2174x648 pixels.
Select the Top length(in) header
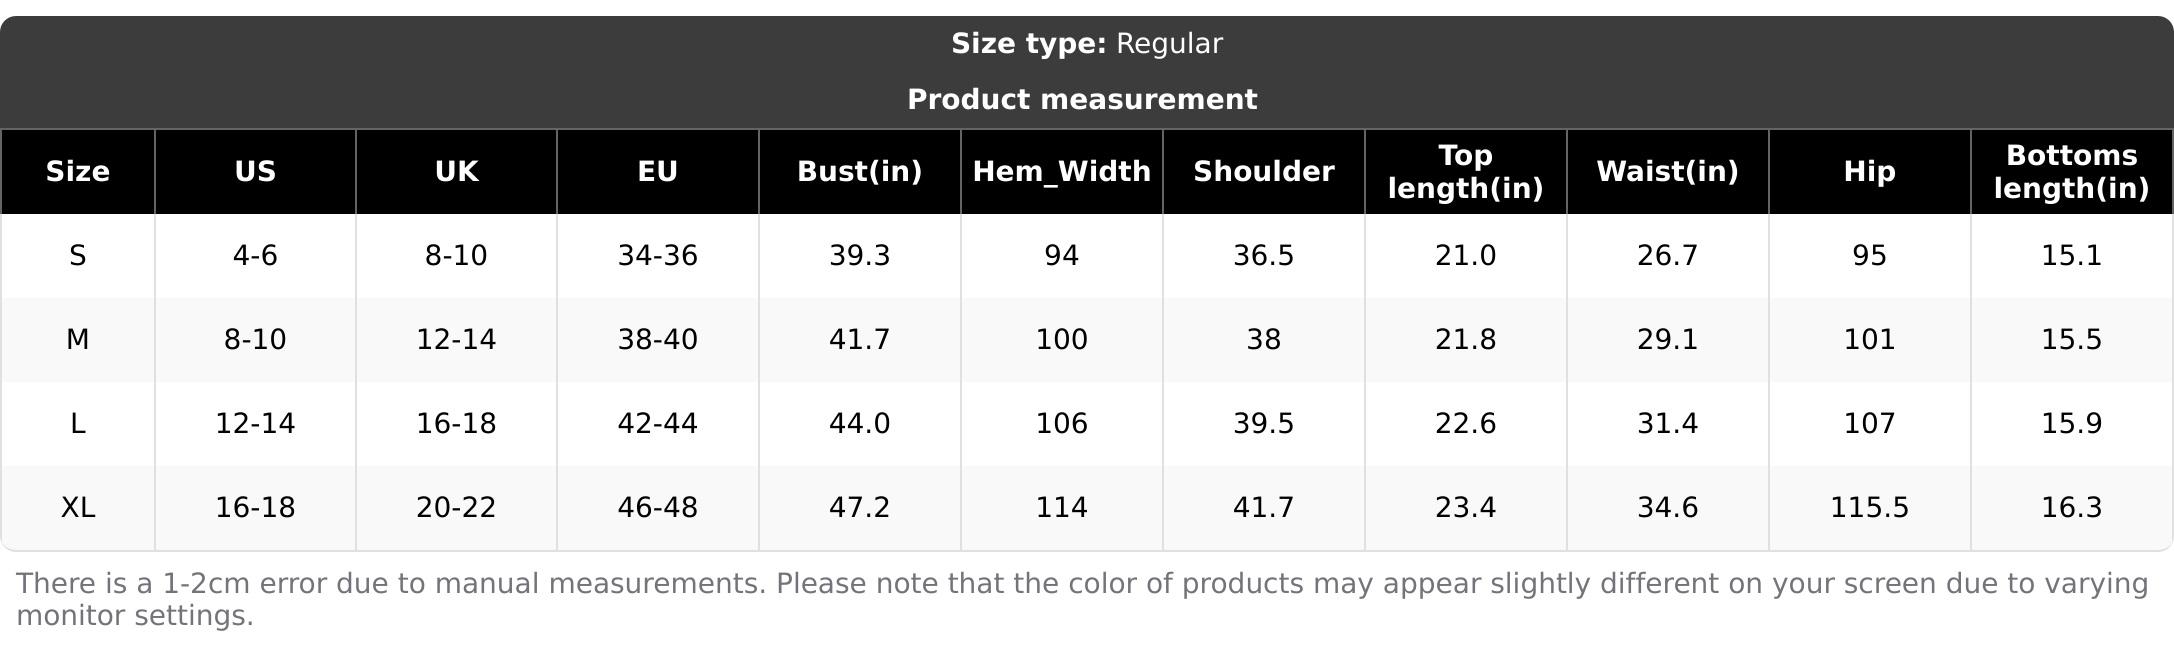(x=1466, y=172)
